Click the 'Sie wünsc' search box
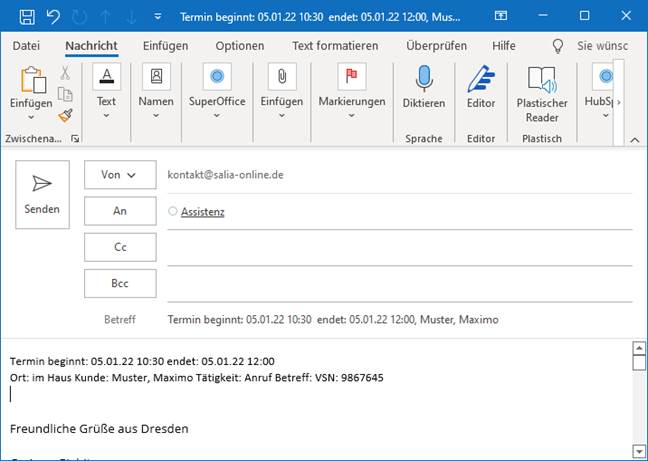The height and width of the screenshot is (461, 648). pyautogui.click(x=603, y=45)
